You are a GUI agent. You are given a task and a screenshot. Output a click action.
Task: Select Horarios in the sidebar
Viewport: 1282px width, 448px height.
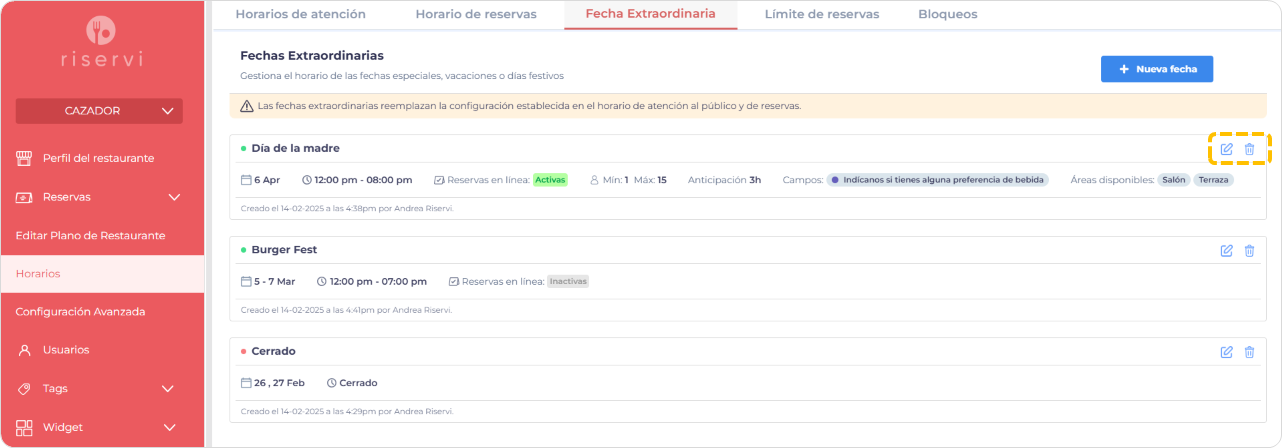(102, 273)
